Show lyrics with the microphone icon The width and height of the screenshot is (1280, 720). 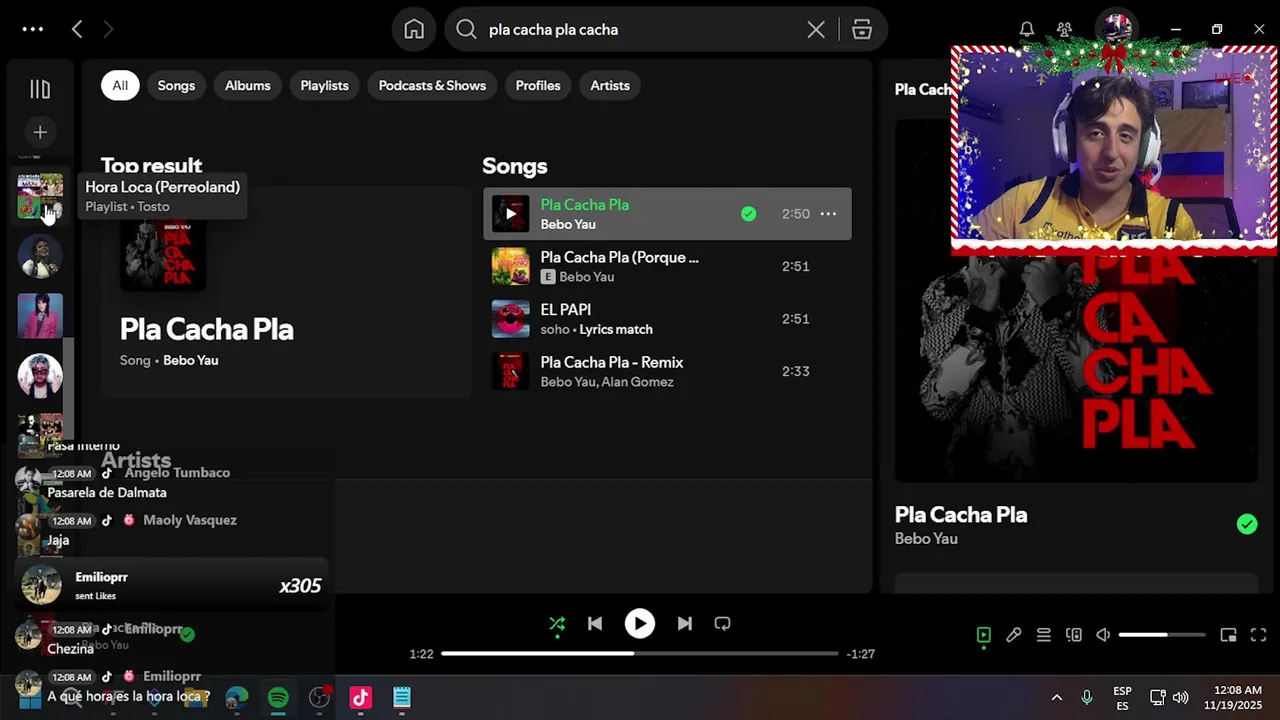[x=1014, y=635]
